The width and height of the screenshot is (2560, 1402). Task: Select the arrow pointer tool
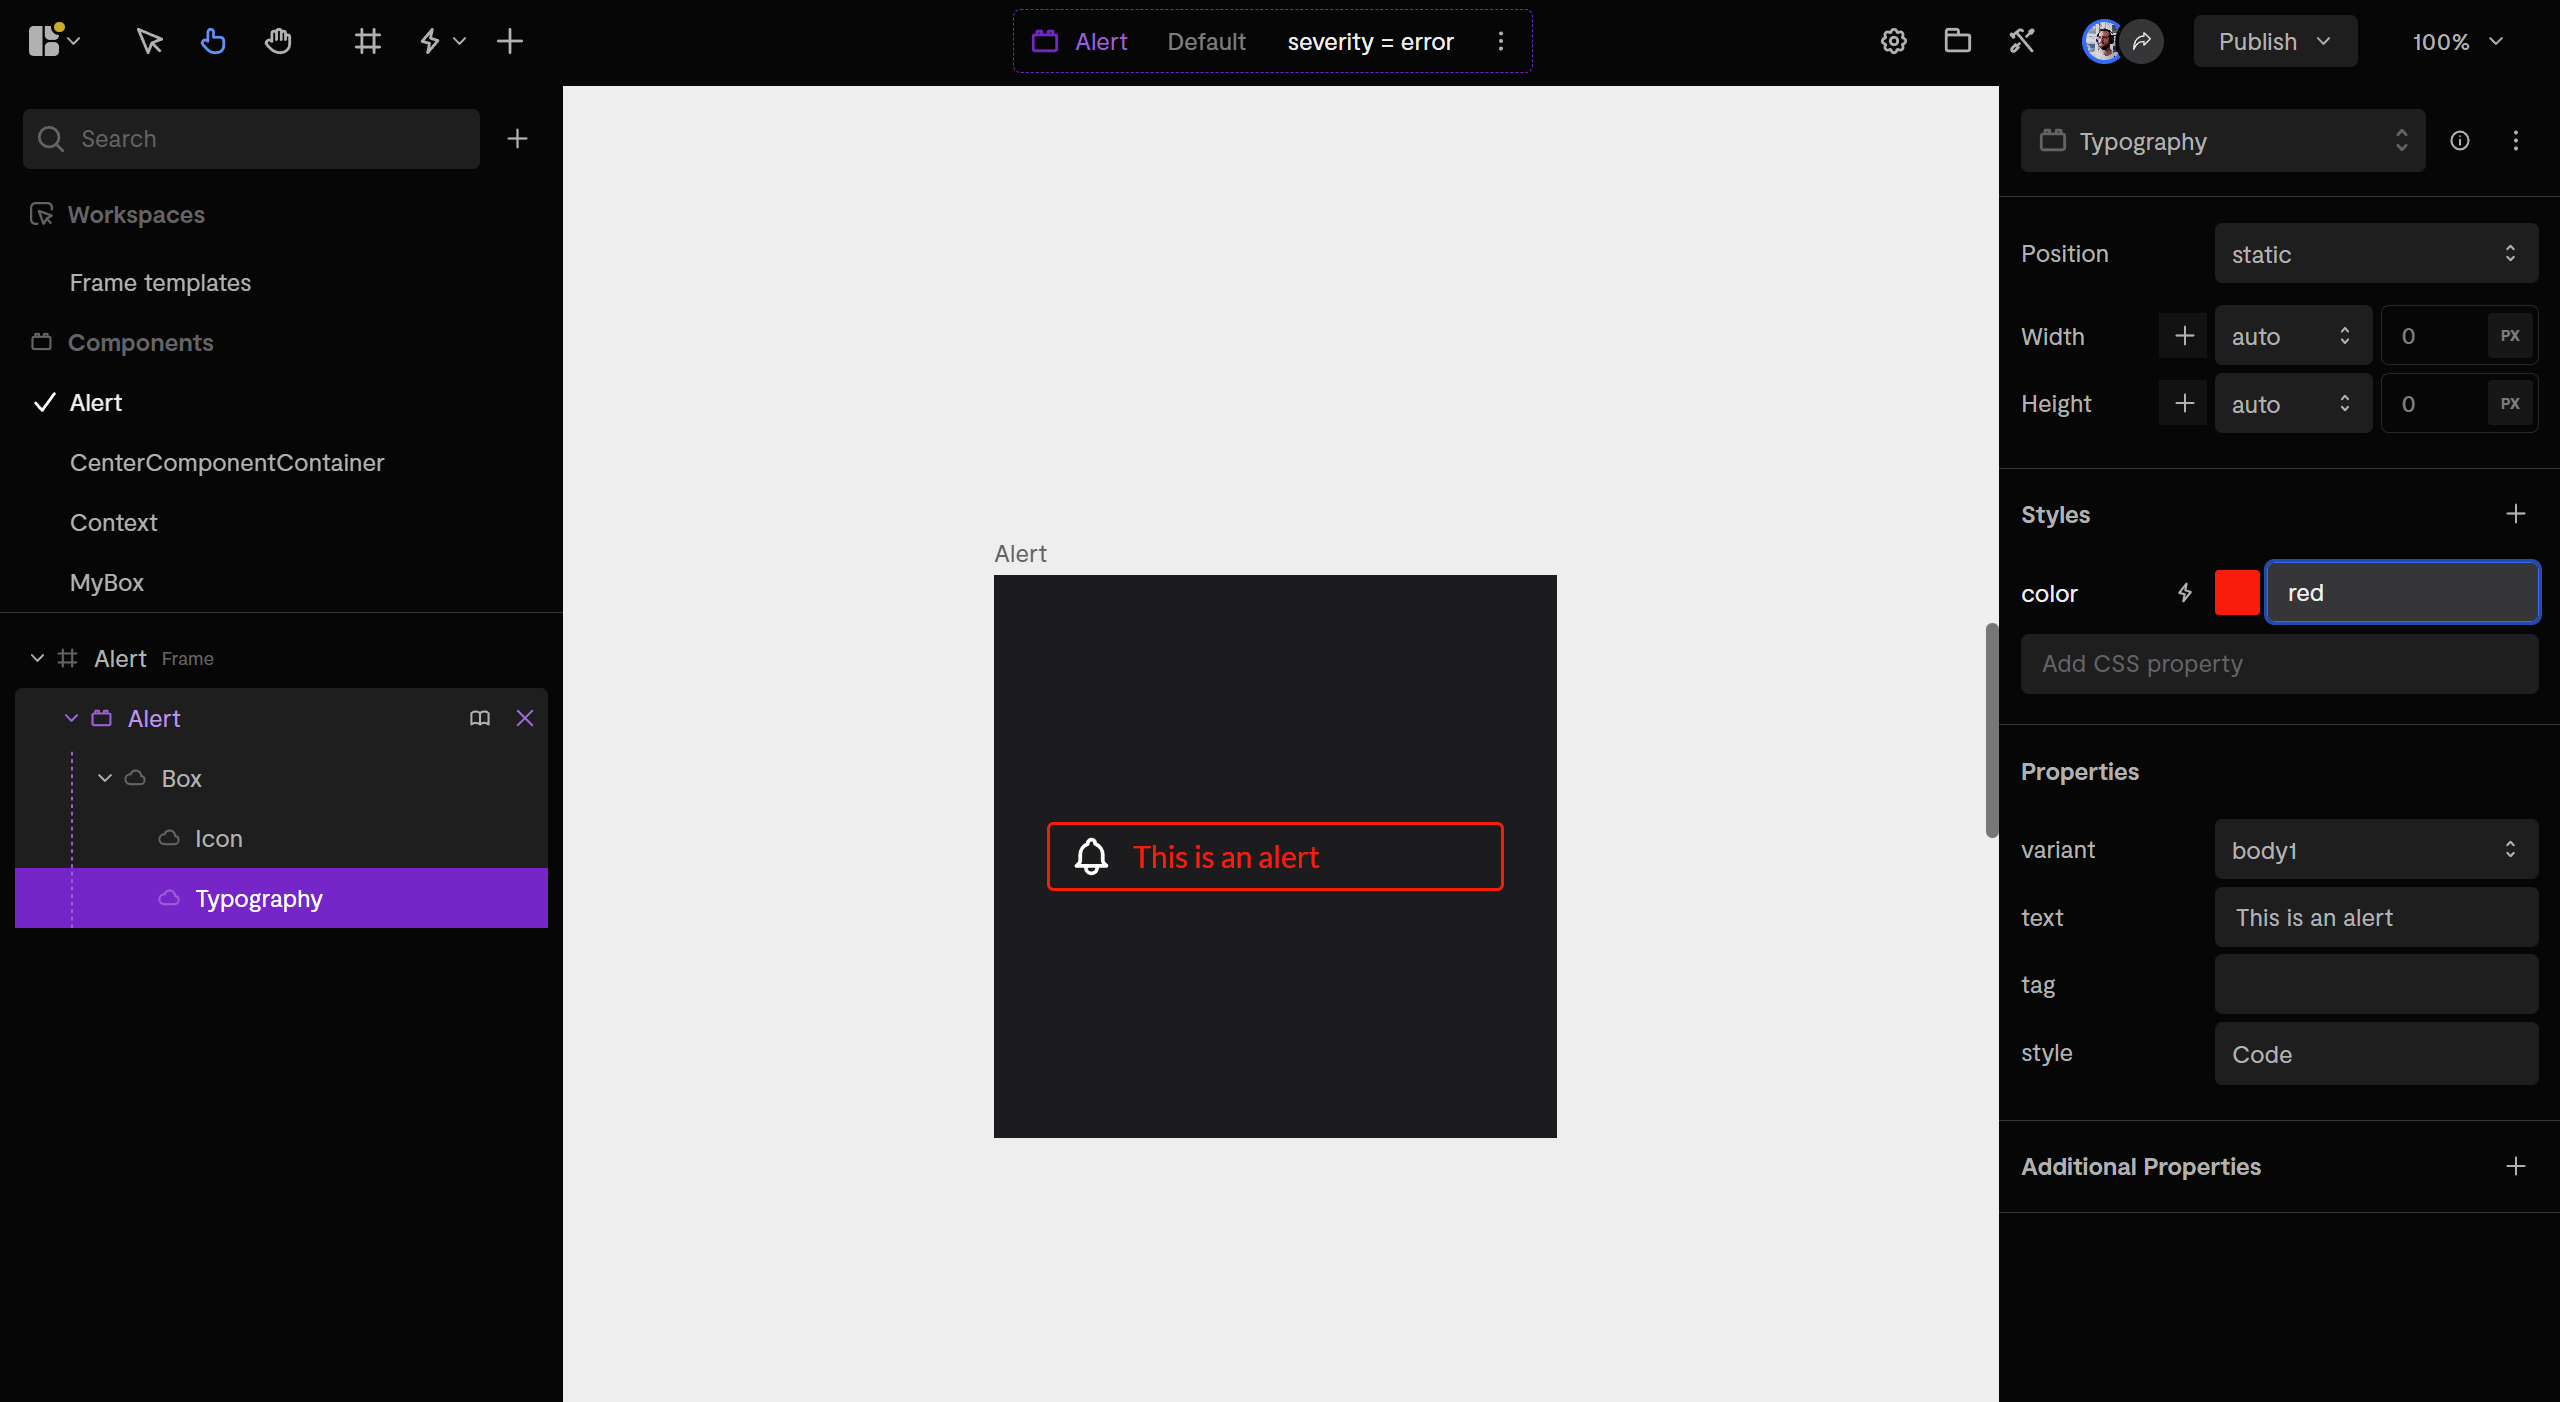[x=149, y=41]
